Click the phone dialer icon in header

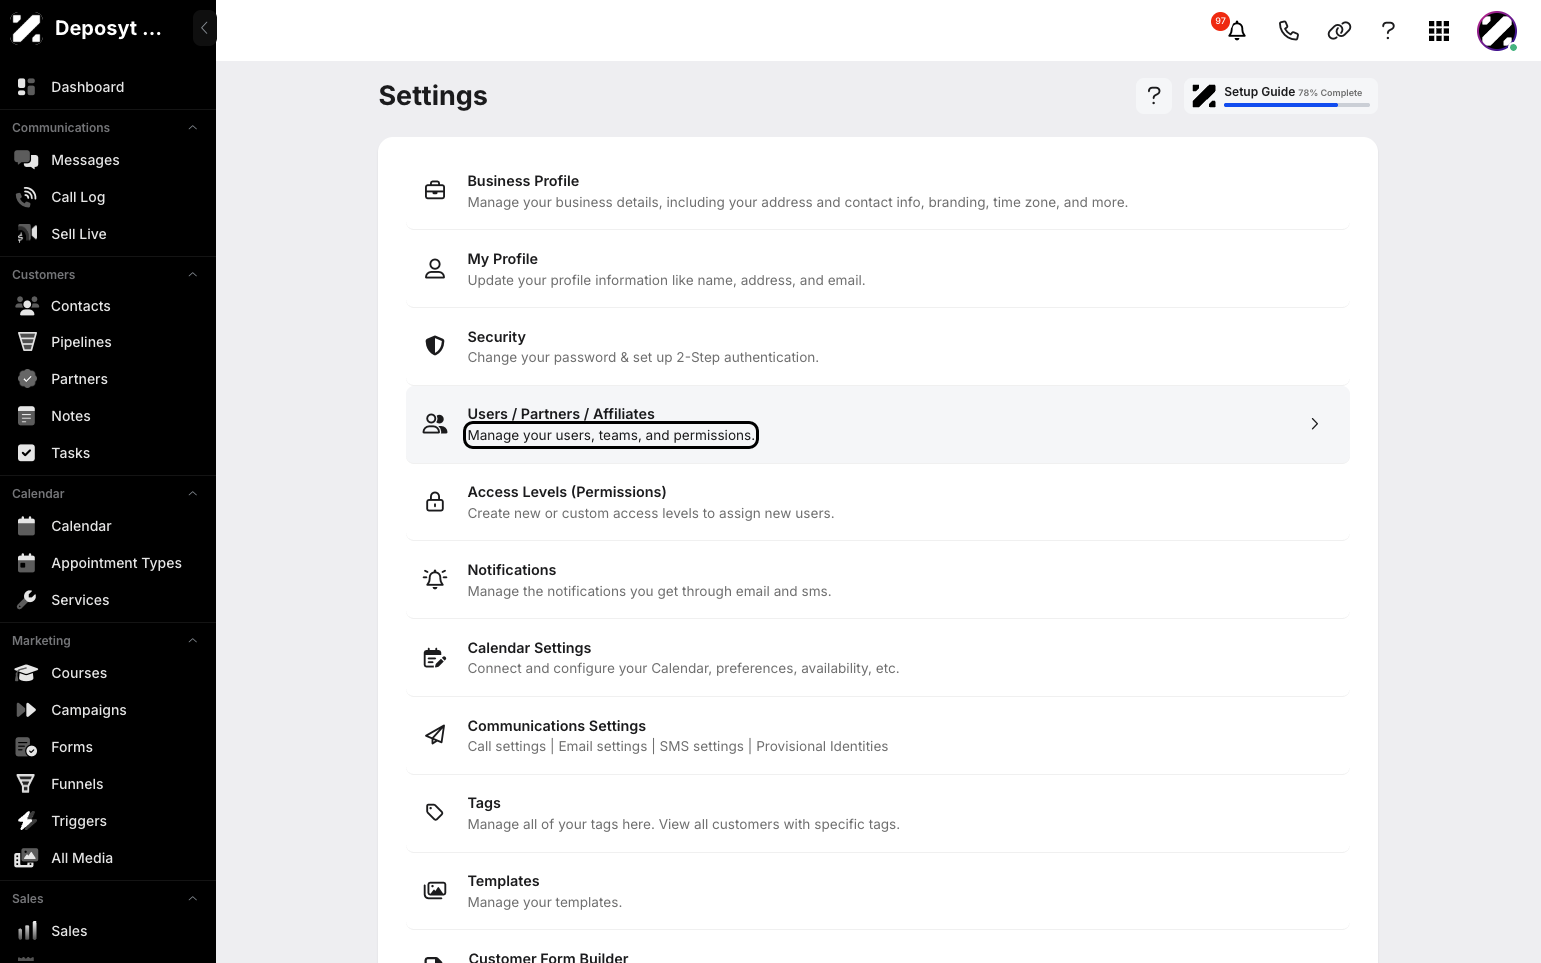tap(1288, 31)
